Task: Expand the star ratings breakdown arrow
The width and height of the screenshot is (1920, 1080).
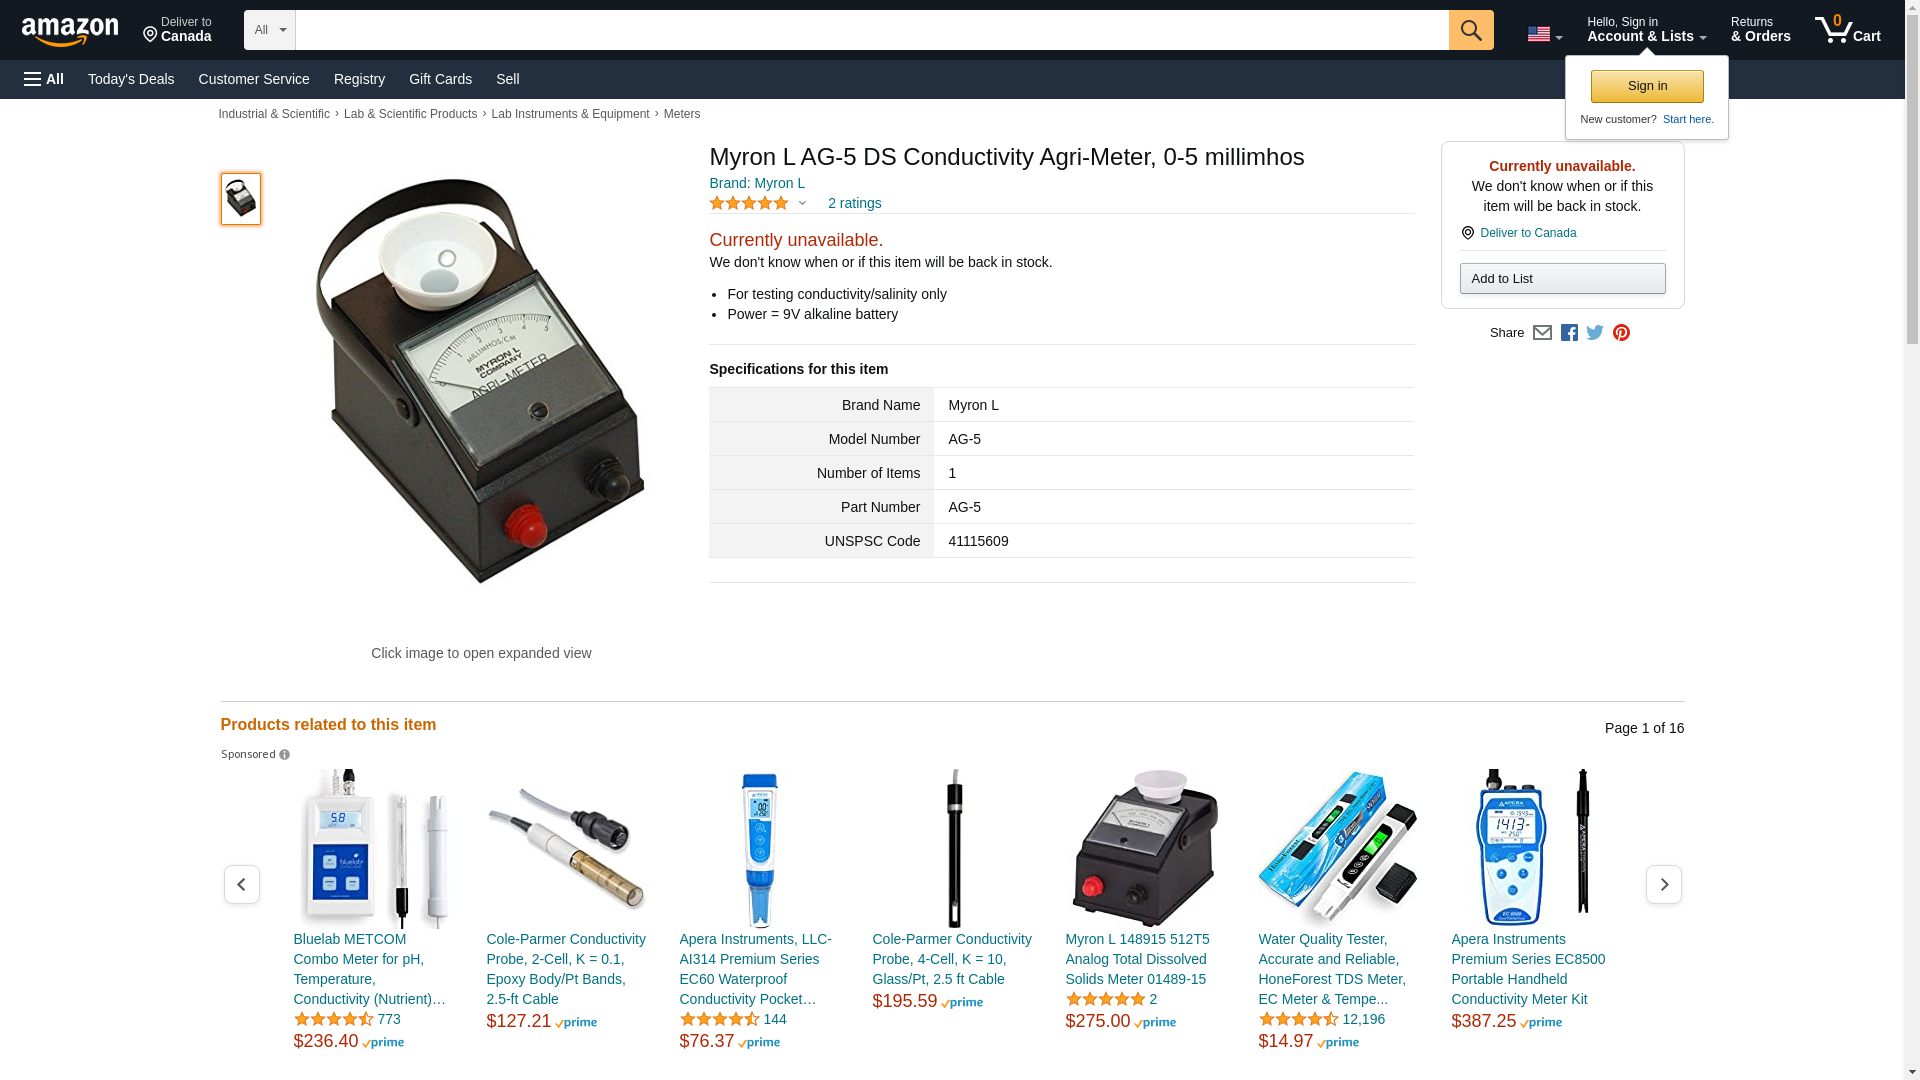Action: 802,204
